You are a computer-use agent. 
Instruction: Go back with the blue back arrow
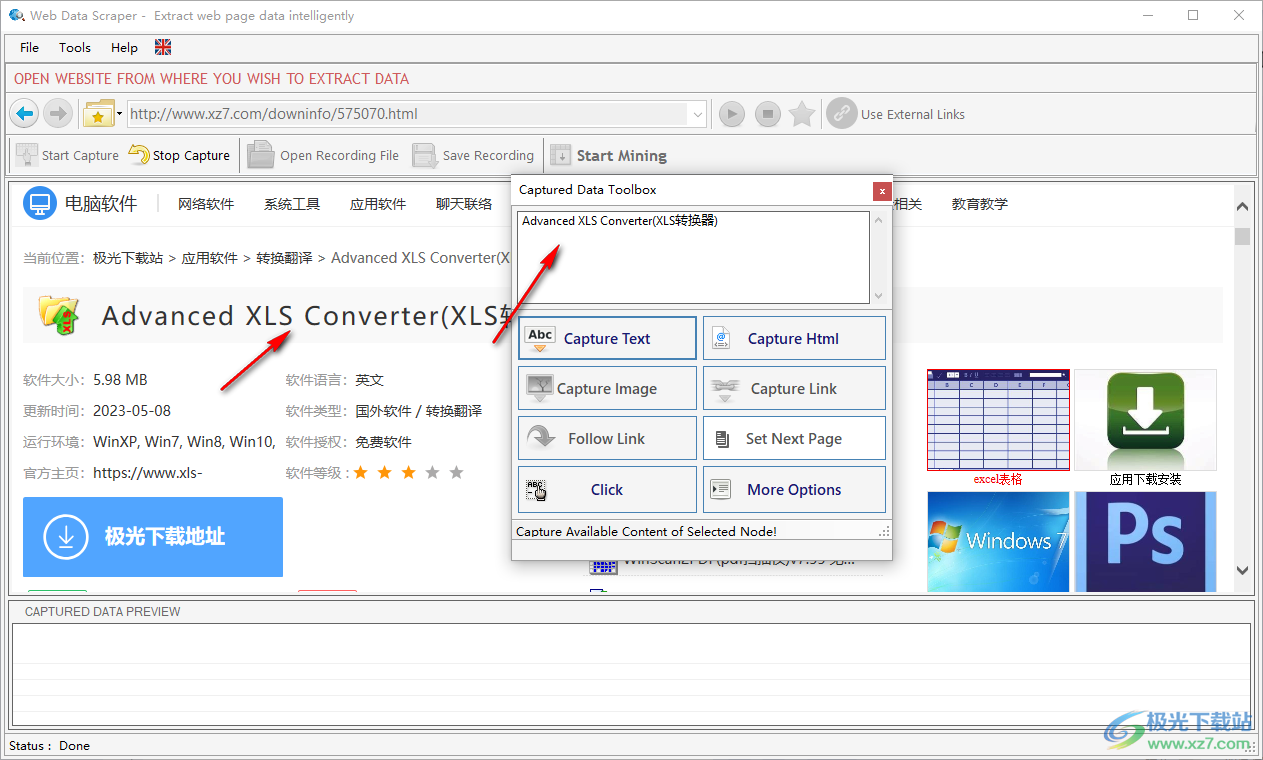coord(26,114)
